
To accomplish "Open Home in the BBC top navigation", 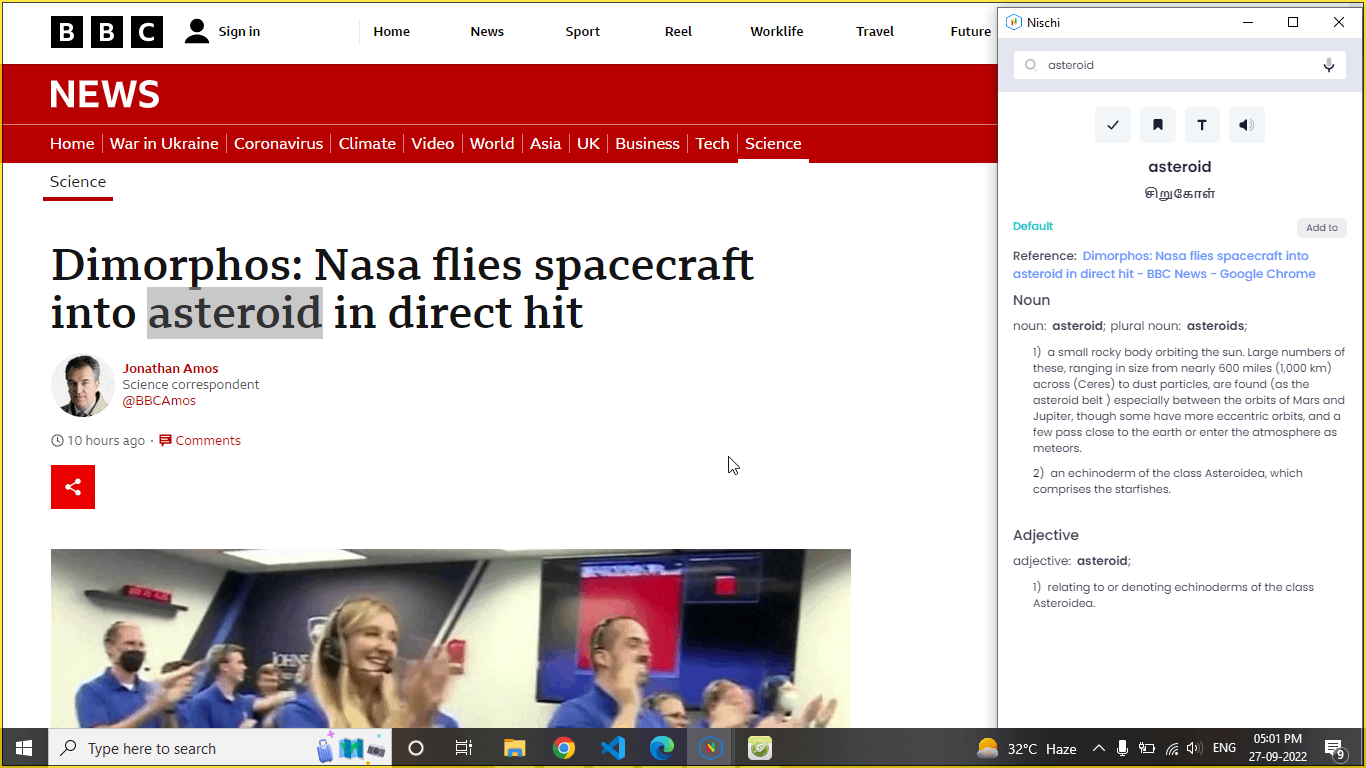I will click(392, 32).
